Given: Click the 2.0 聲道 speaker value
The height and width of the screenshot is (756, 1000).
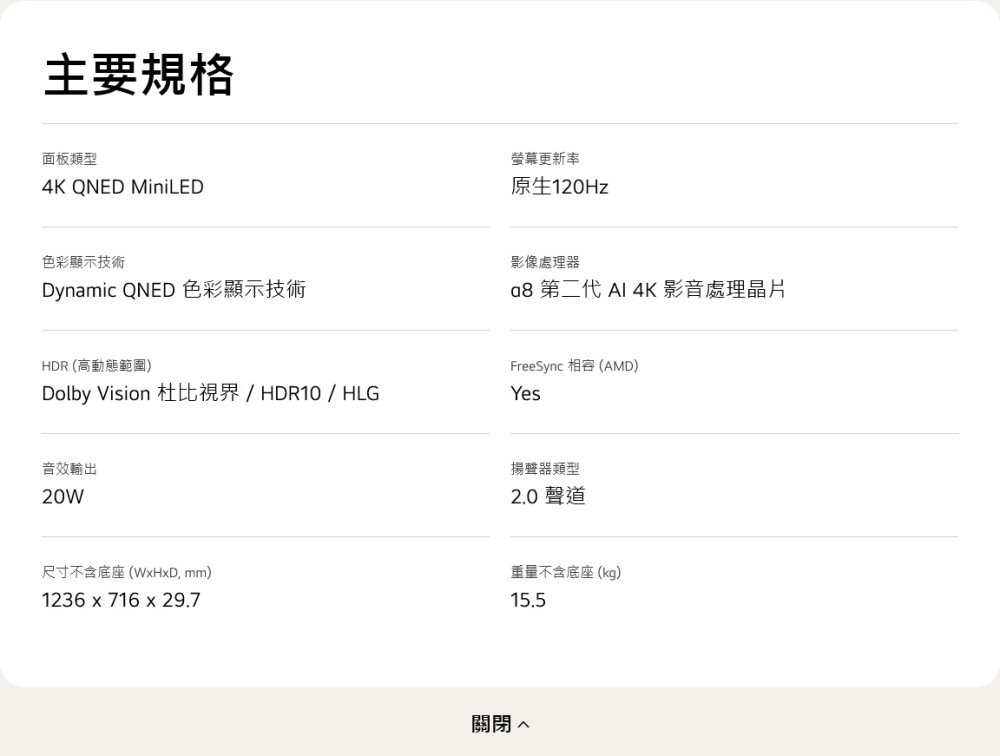Looking at the screenshot, I should click(x=547, y=497).
